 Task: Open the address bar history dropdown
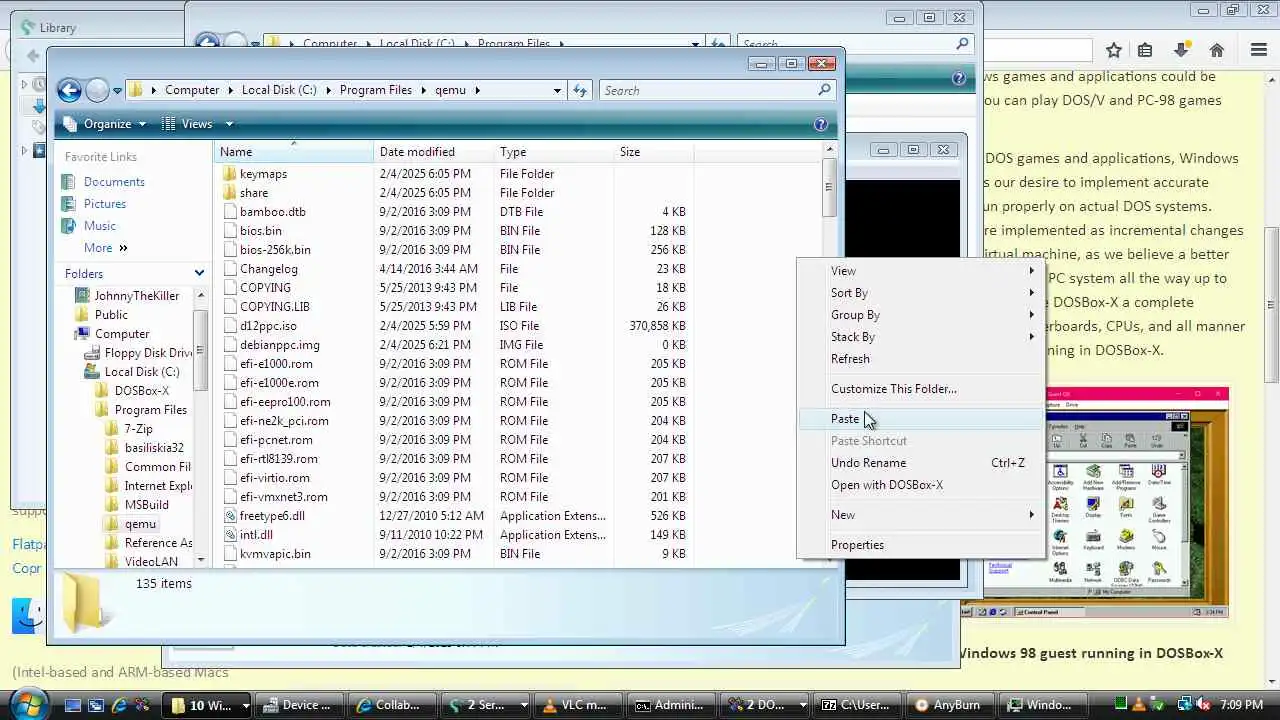coord(557,90)
